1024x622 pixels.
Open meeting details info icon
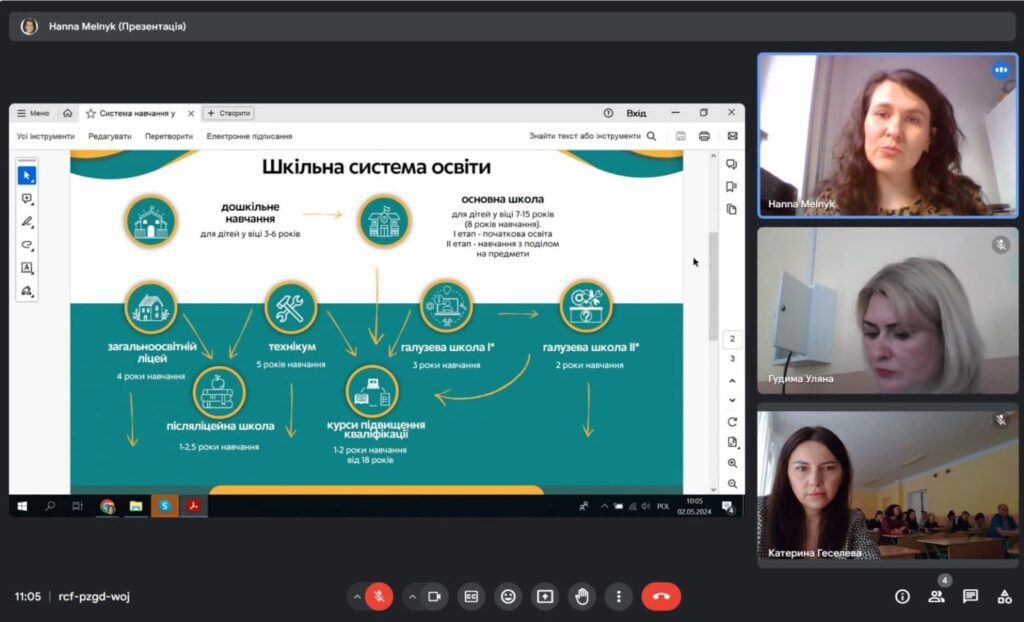(x=902, y=596)
